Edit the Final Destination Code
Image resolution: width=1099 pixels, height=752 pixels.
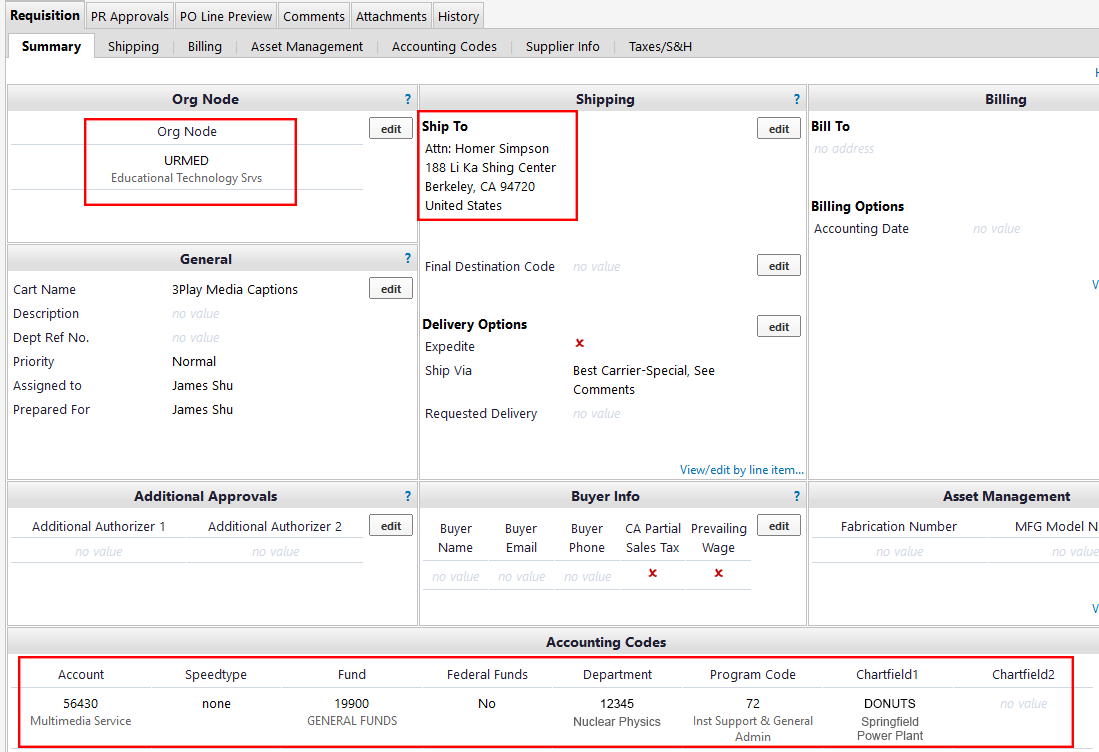tap(779, 266)
